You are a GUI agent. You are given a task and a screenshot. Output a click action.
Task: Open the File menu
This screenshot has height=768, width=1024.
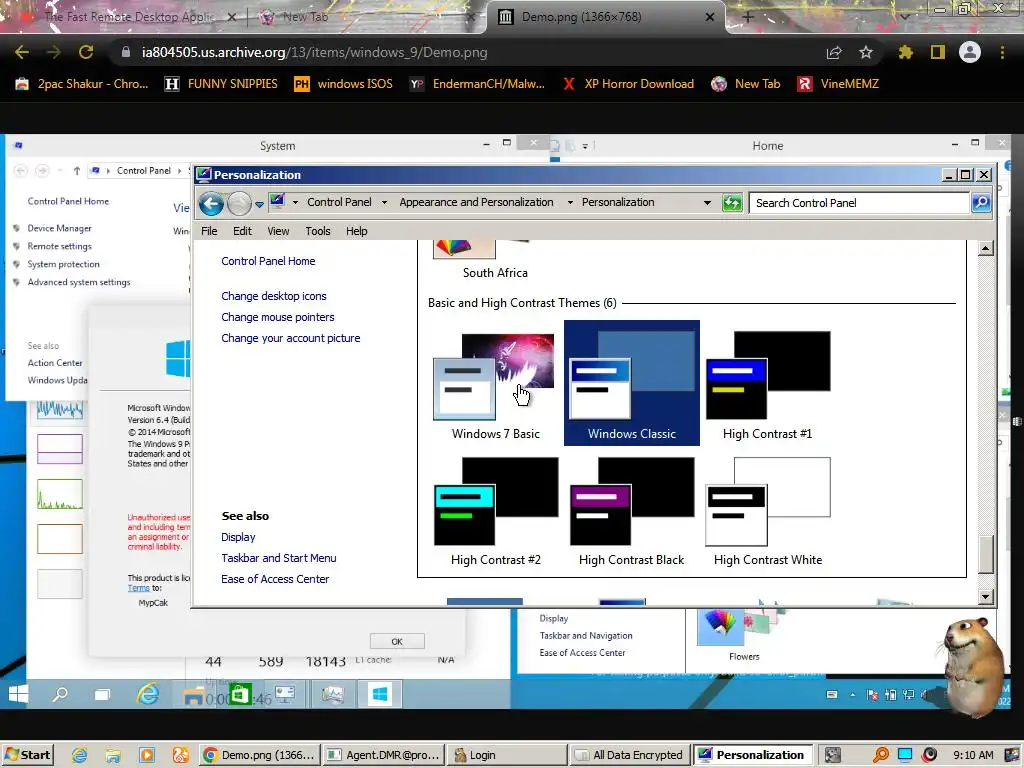click(209, 231)
